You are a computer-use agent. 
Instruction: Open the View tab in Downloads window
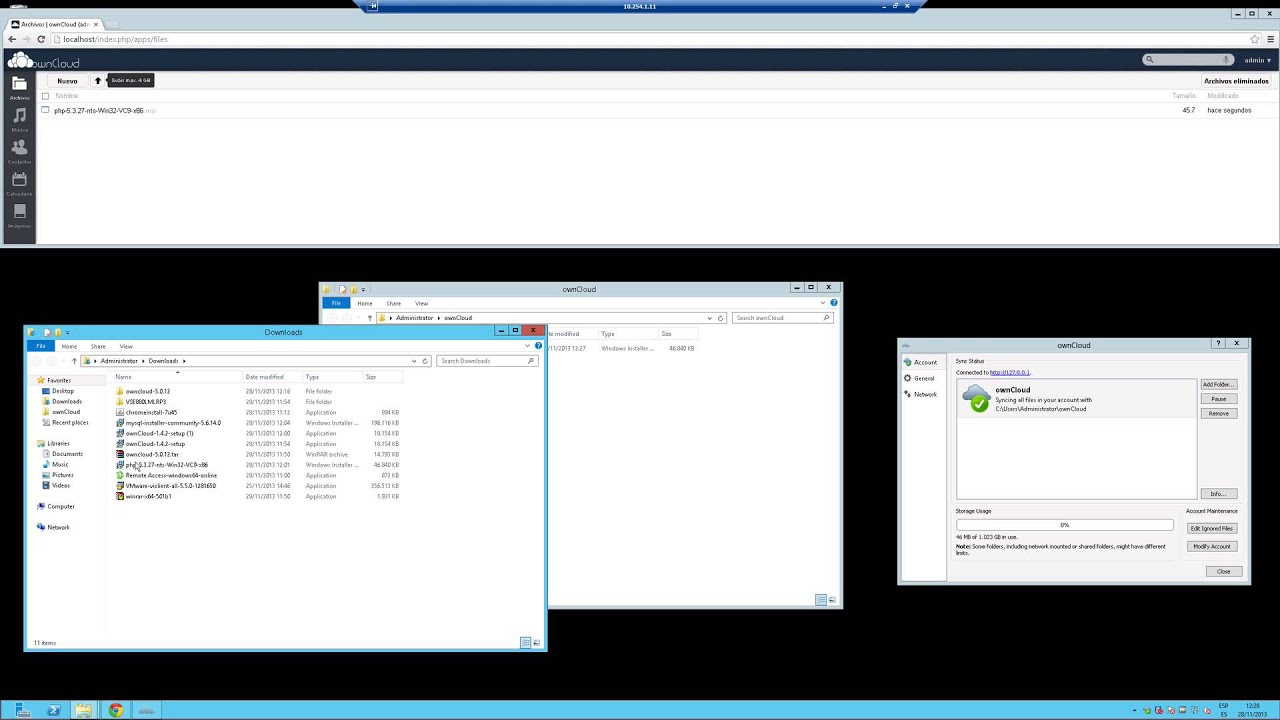pos(126,346)
